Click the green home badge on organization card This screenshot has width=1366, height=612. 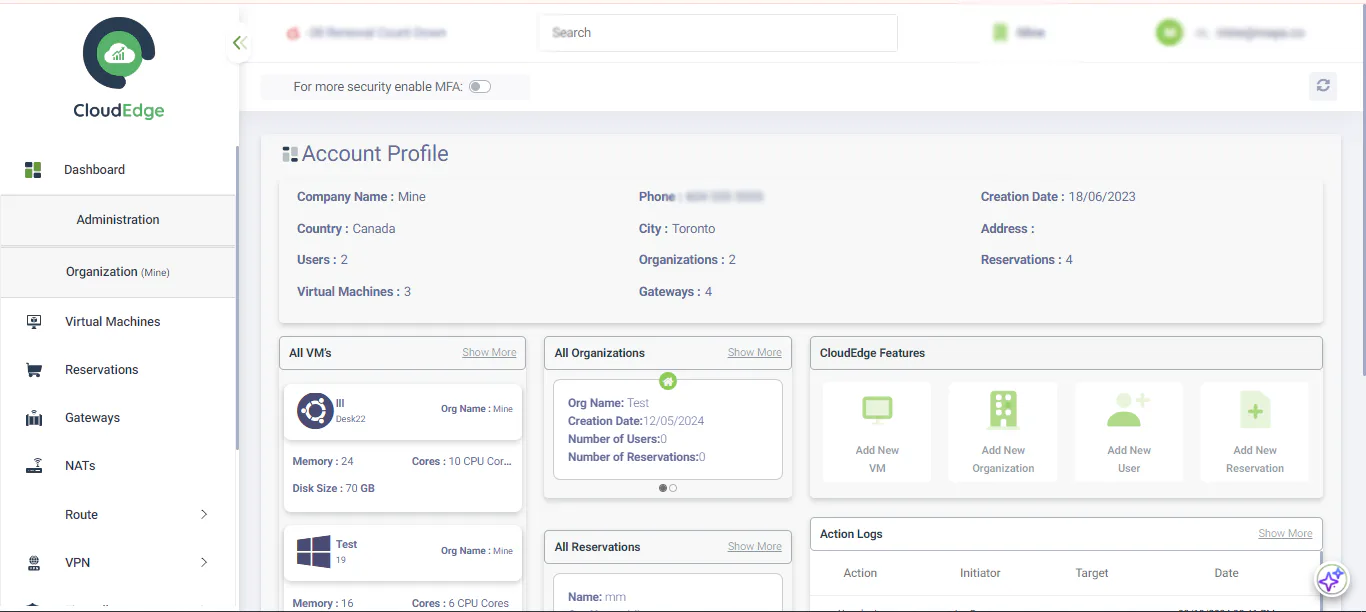coord(668,380)
